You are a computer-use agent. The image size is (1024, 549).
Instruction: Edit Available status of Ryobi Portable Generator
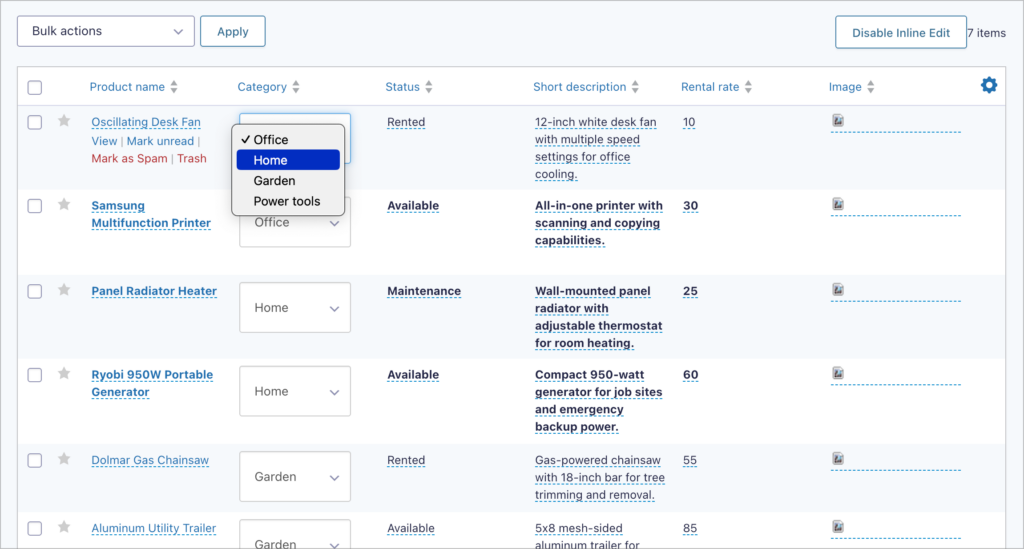point(413,375)
